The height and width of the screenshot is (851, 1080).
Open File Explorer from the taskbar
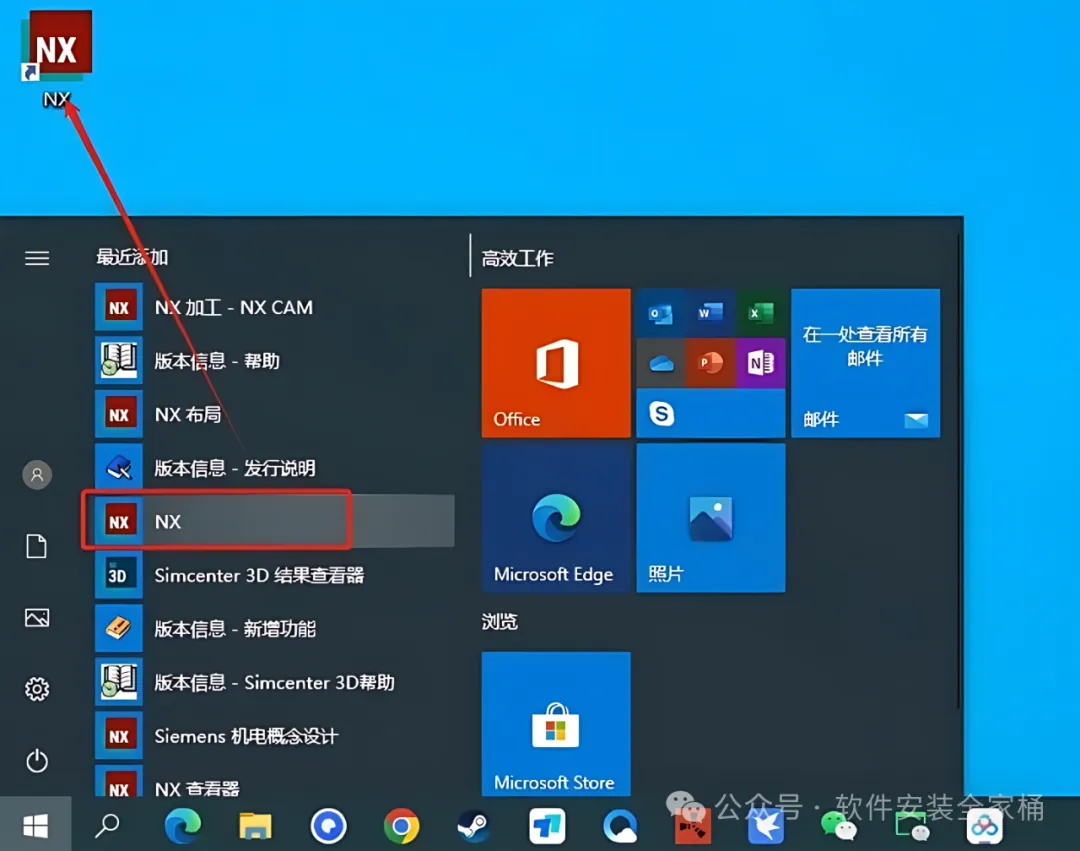255,826
